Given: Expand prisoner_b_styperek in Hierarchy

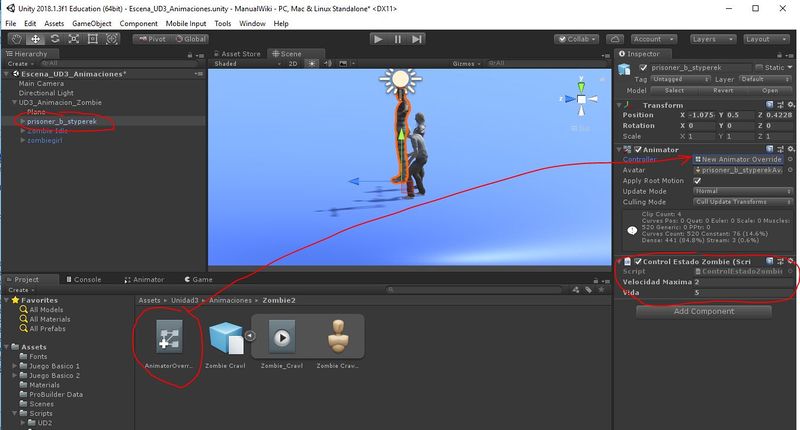Looking at the screenshot, I should (x=22, y=121).
